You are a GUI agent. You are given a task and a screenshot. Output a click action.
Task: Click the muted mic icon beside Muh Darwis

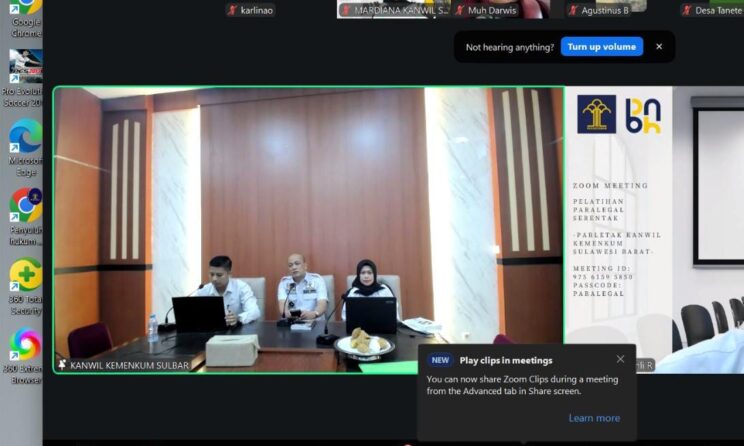click(461, 10)
